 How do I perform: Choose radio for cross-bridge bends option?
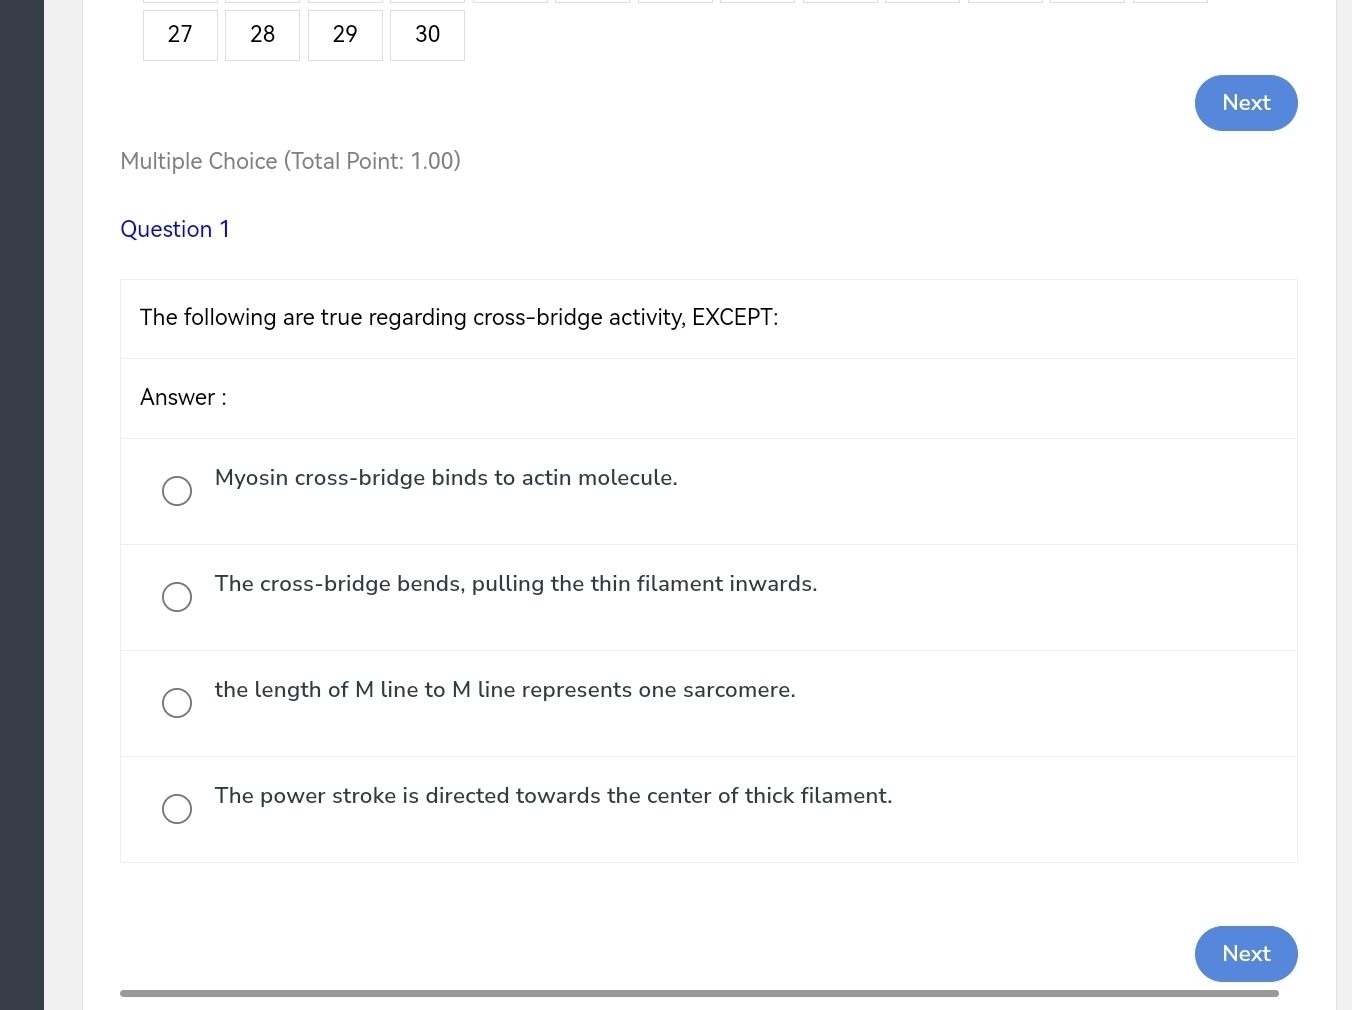[x=177, y=597]
